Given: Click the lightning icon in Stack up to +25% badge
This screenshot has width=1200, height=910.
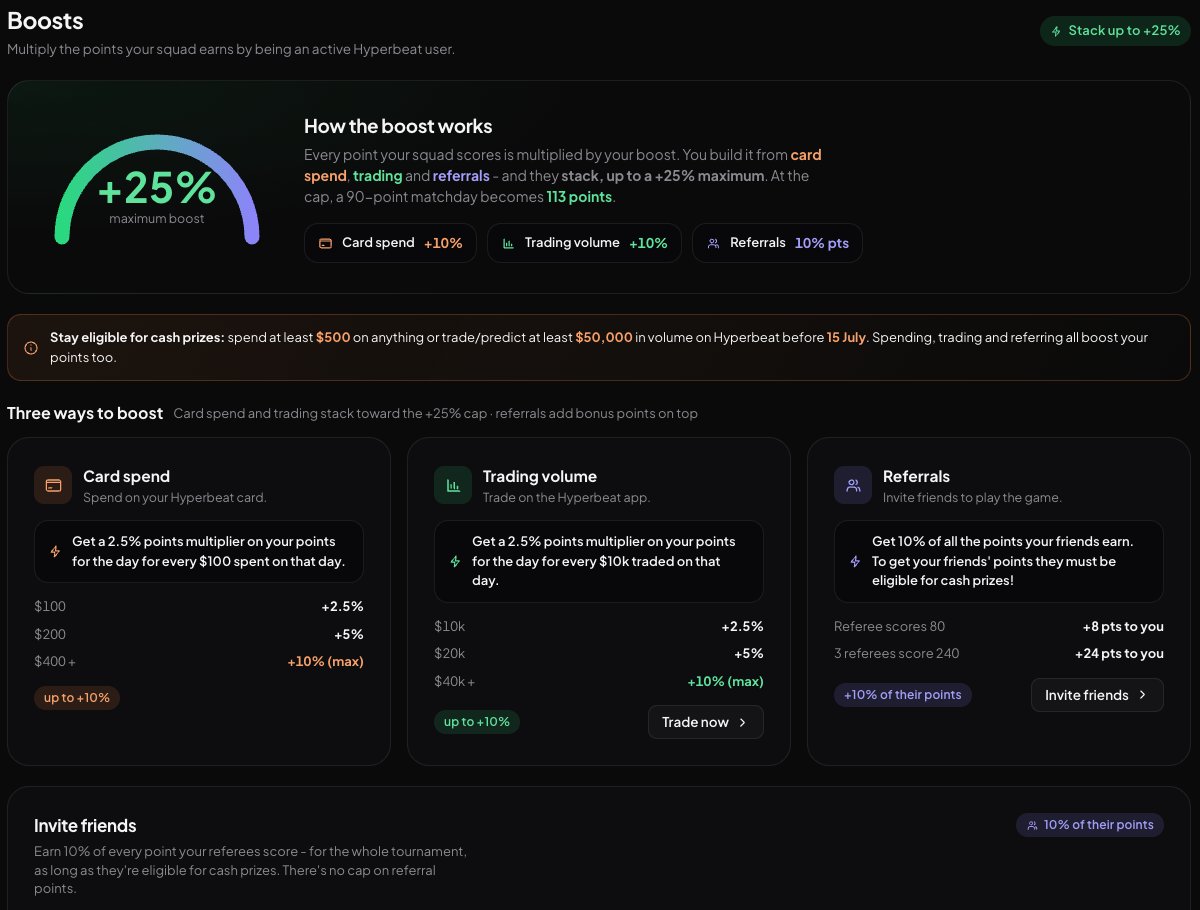Looking at the screenshot, I should click(x=1056, y=31).
